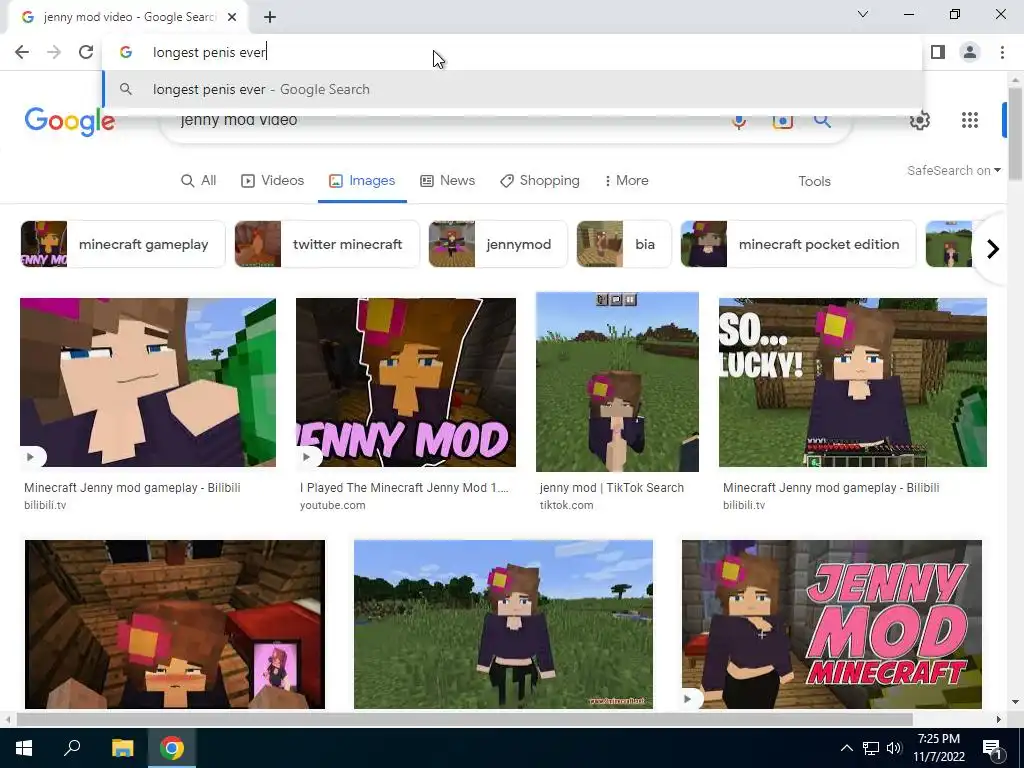Image resolution: width=1024 pixels, height=768 pixels.
Task: Switch to the Shopping tab
Action: pos(540,181)
